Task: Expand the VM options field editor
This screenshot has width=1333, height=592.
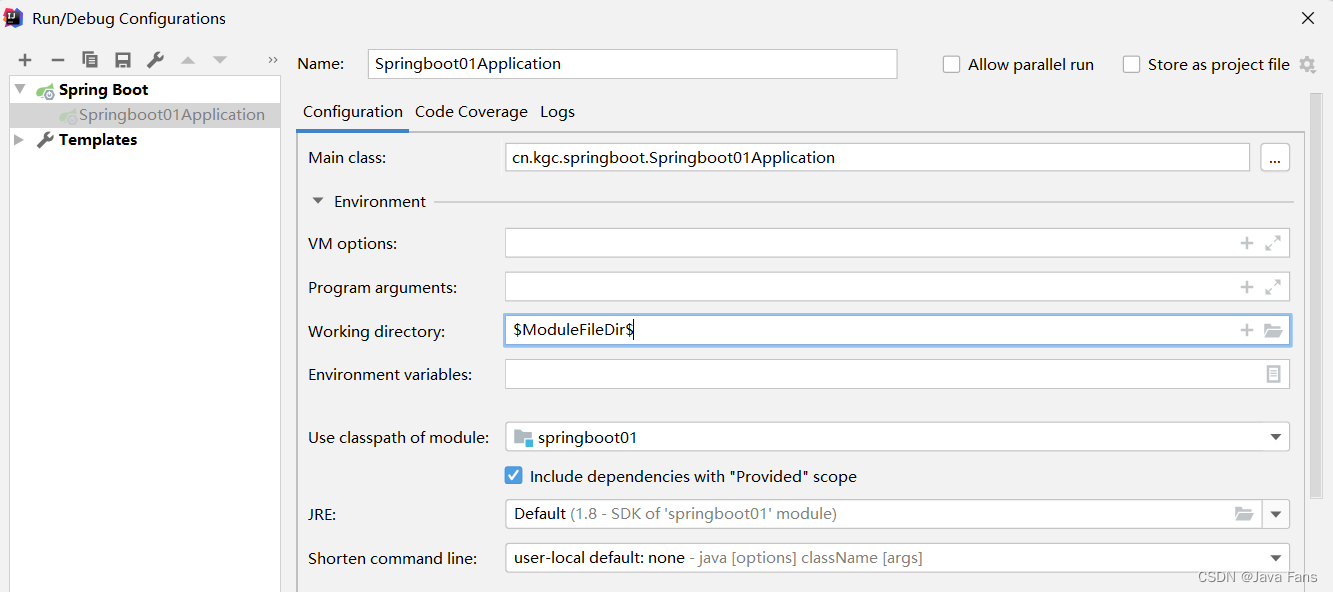Action: coord(1273,243)
